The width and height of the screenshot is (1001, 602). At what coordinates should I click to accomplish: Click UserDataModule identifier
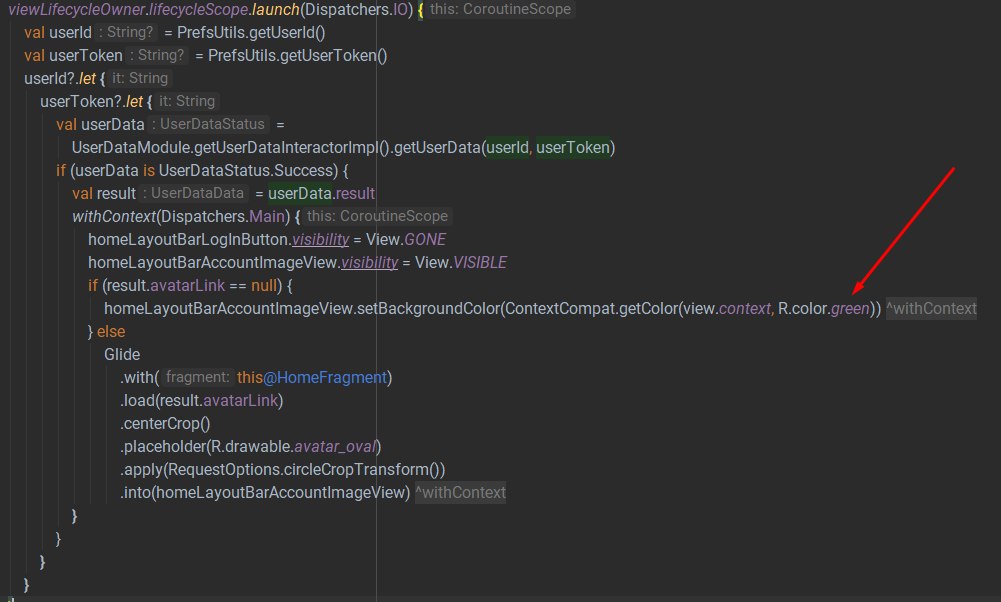point(131,147)
